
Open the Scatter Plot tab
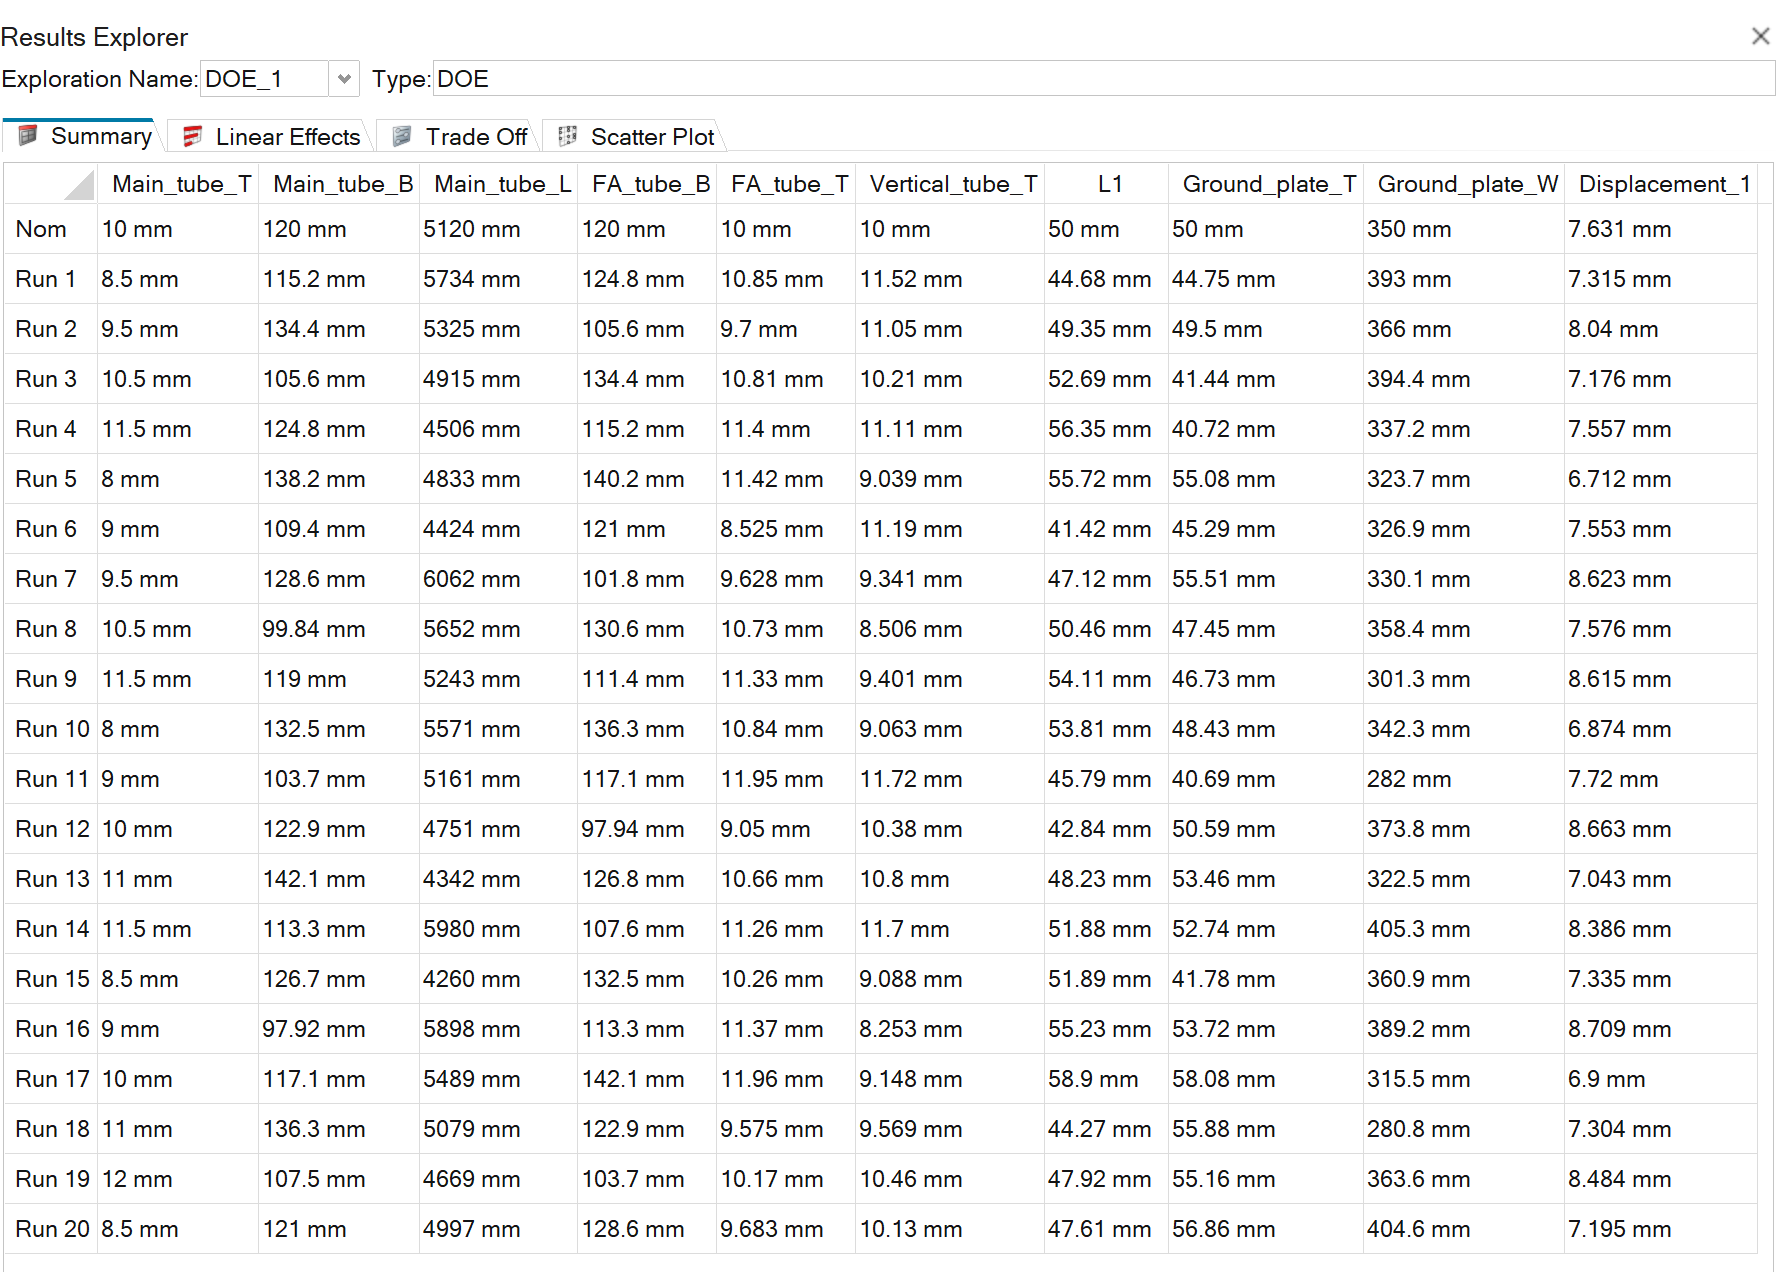(652, 137)
